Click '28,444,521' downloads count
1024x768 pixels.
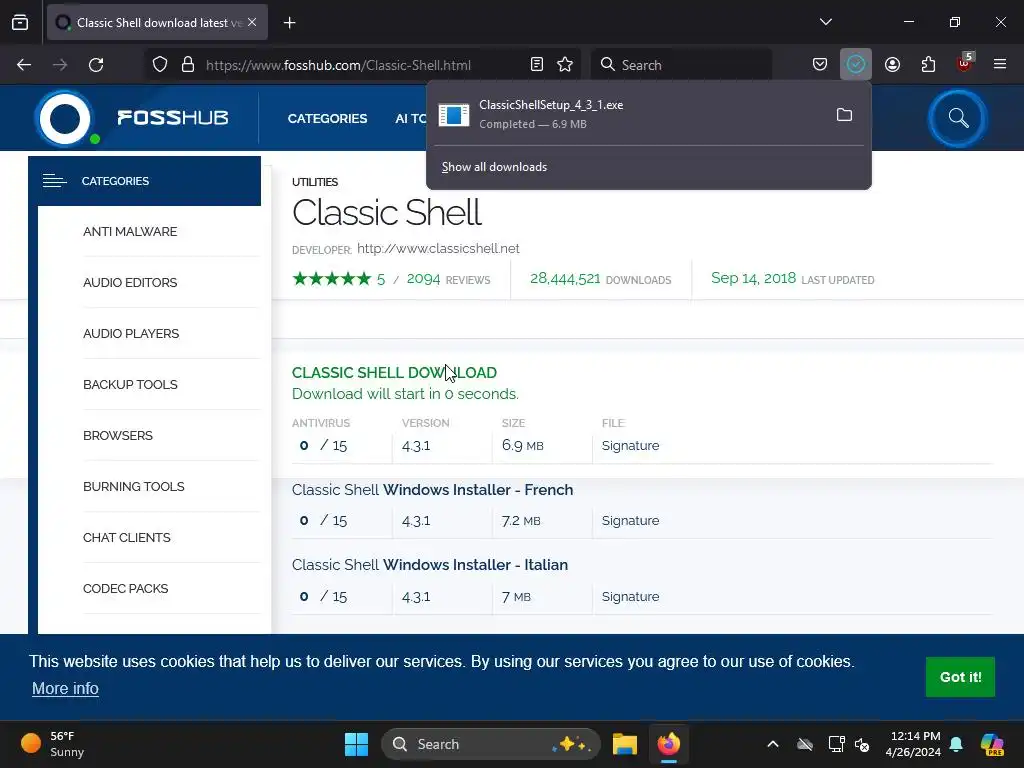coord(565,279)
